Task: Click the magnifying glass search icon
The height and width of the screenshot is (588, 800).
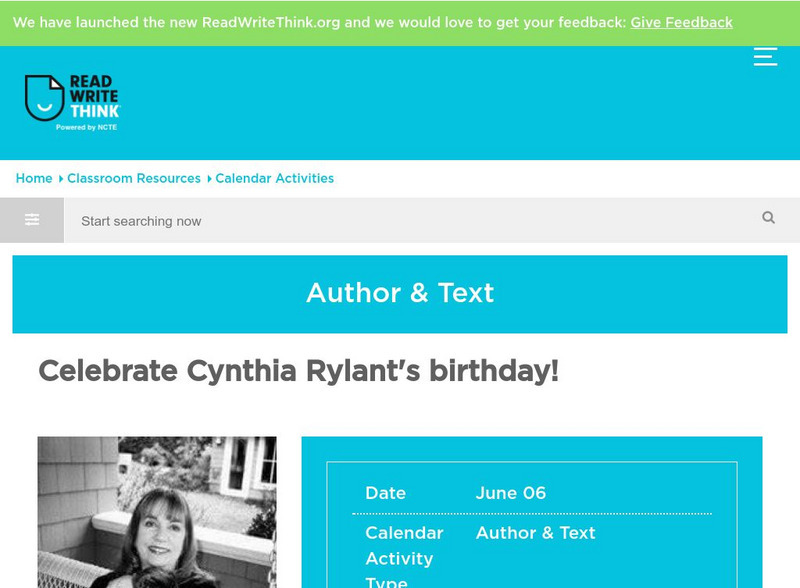Action: [768, 218]
